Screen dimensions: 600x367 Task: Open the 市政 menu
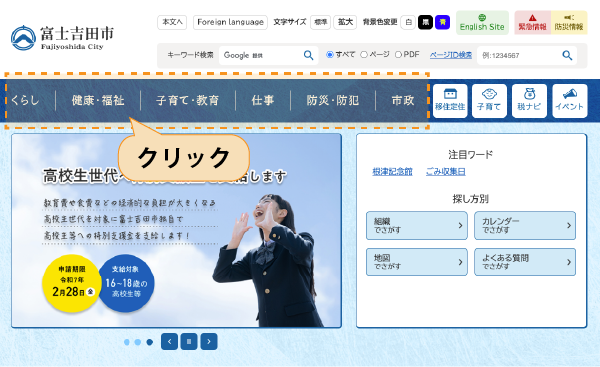click(x=403, y=100)
